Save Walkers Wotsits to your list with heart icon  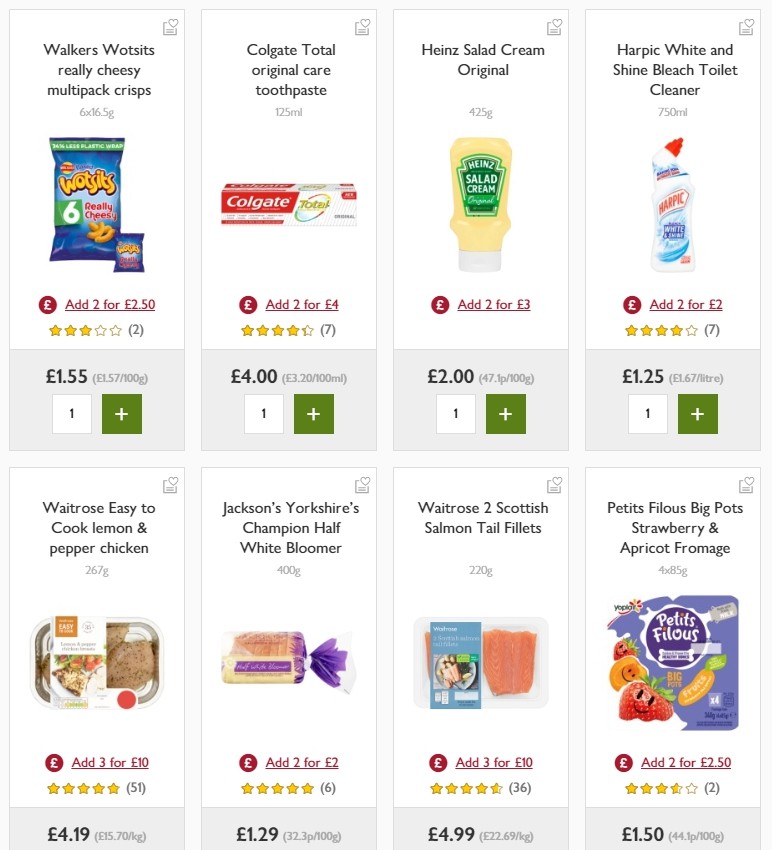point(170,27)
